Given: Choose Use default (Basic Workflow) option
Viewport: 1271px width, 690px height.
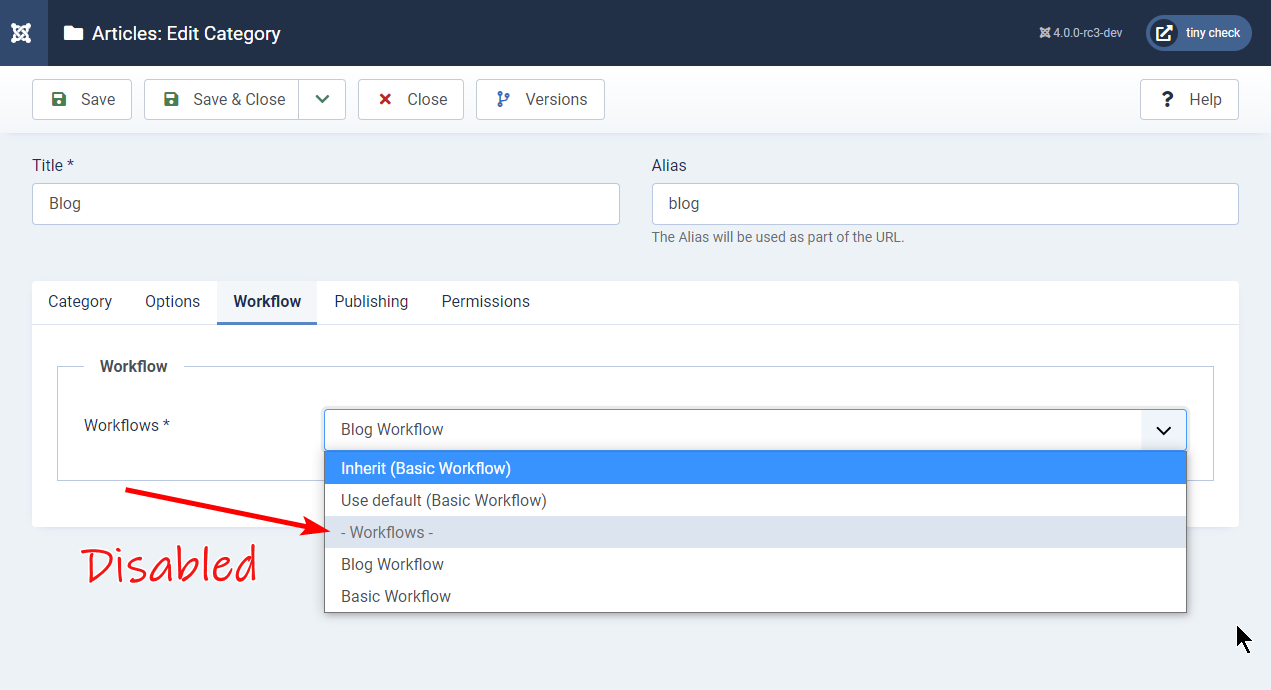Looking at the screenshot, I should 755,500.
